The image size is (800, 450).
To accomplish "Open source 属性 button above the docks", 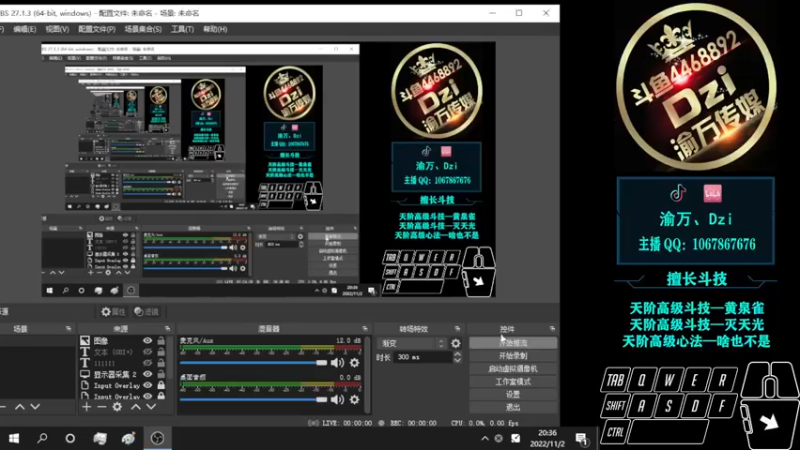I will (113, 311).
